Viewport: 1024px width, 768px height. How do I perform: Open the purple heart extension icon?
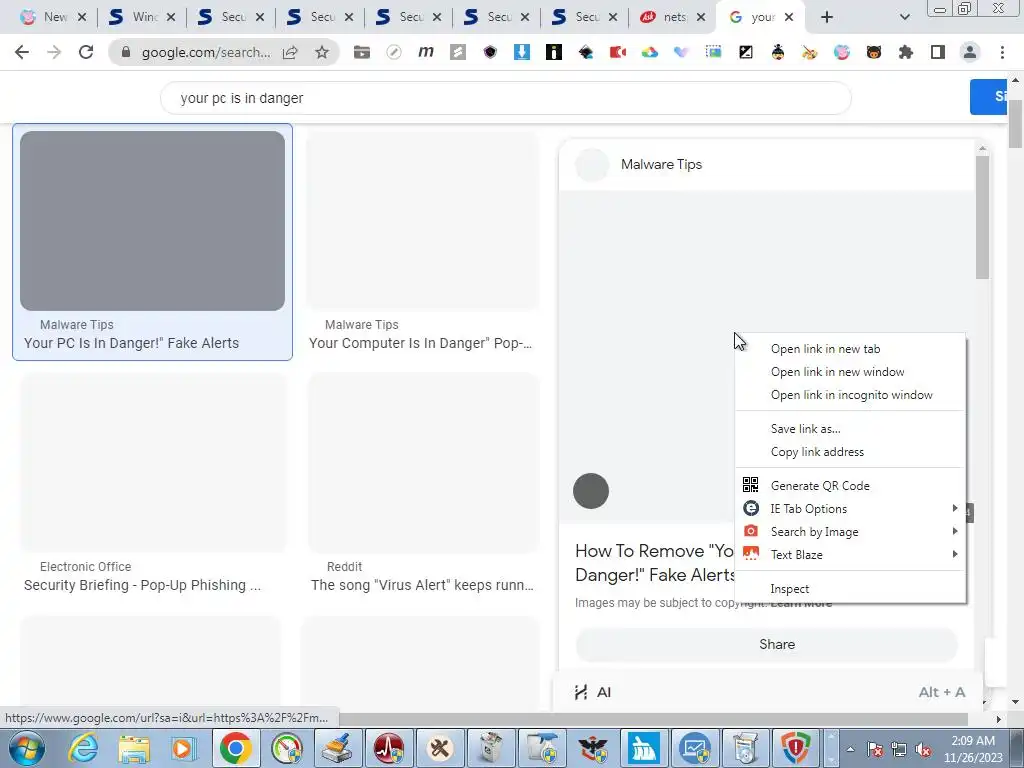point(682,52)
